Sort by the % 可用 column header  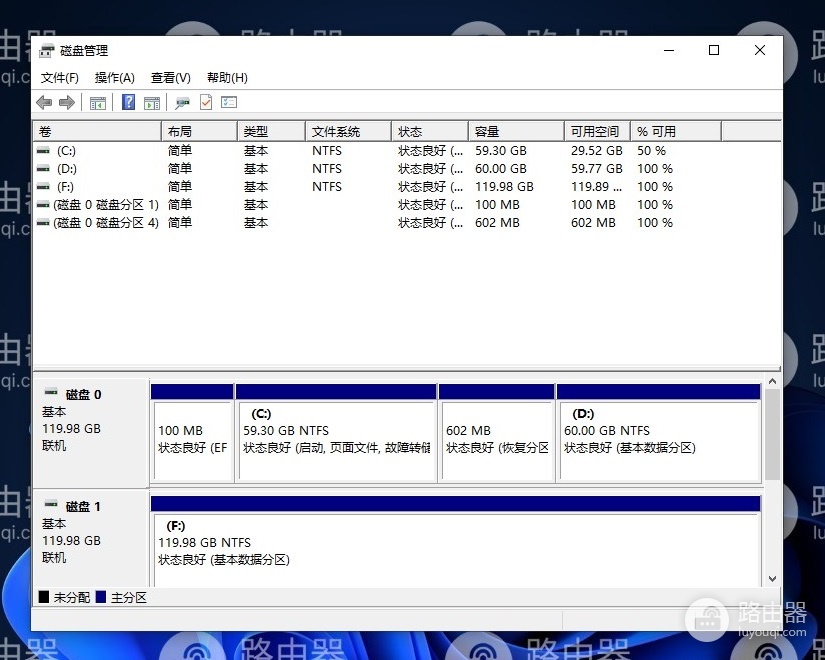[x=676, y=132]
